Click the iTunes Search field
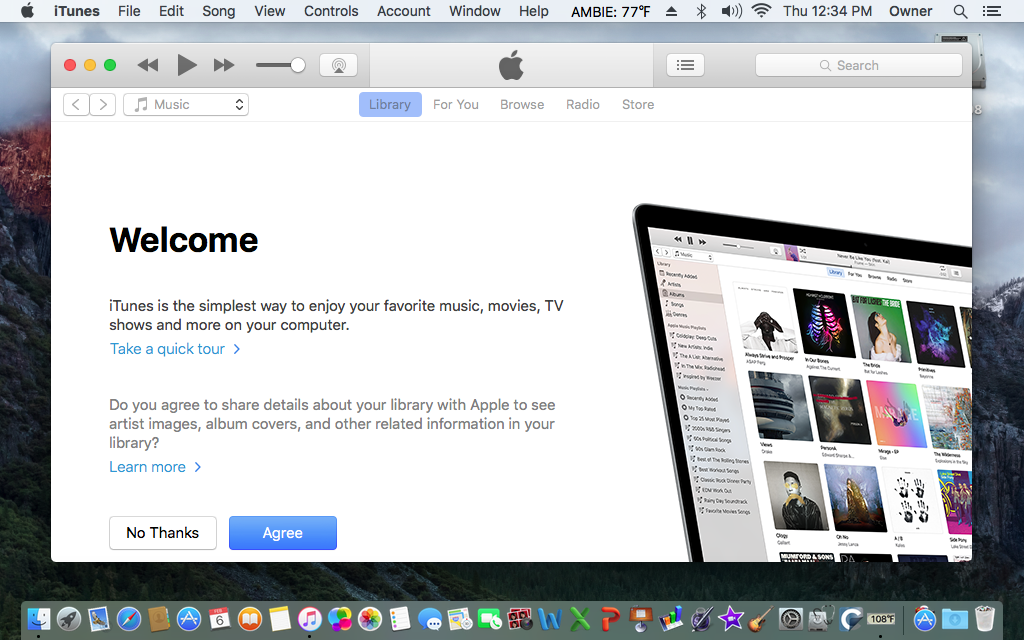Viewport: 1024px width, 640px height. [859, 65]
